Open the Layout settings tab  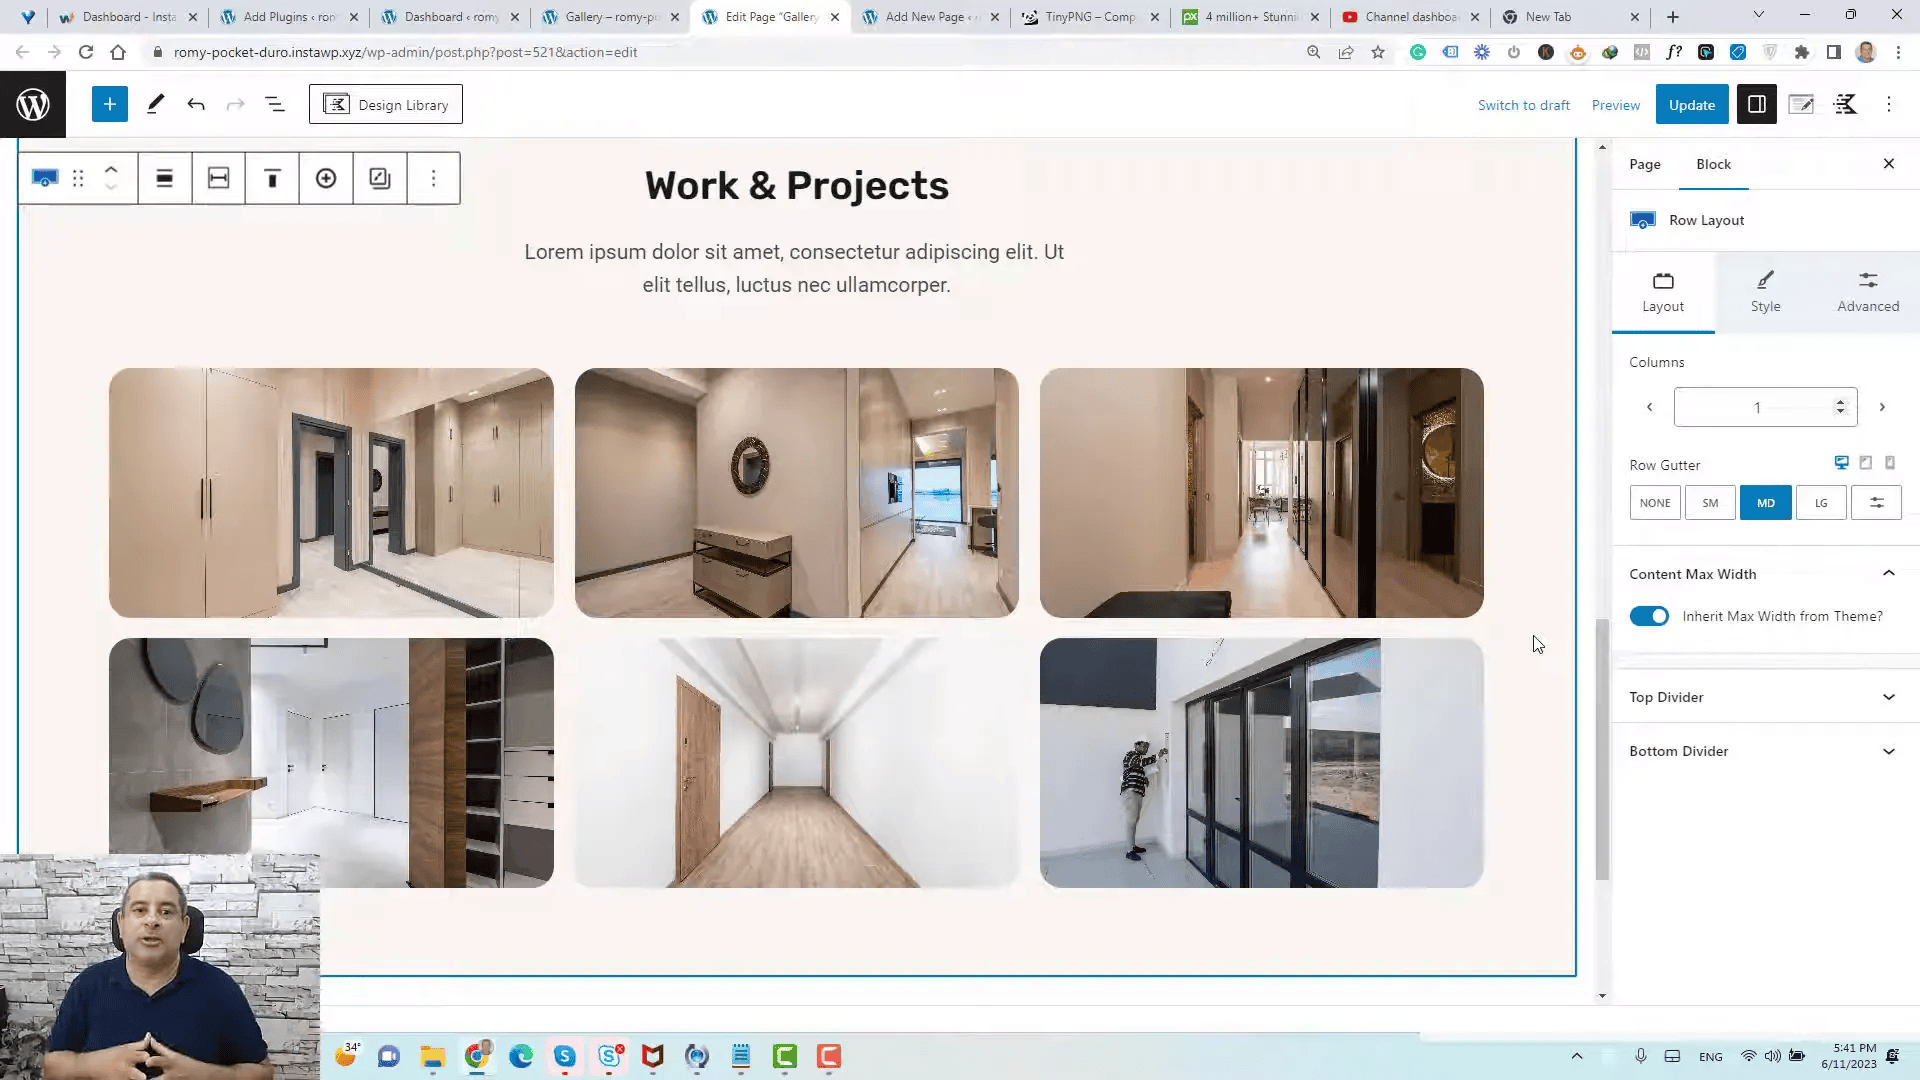click(1663, 292)
